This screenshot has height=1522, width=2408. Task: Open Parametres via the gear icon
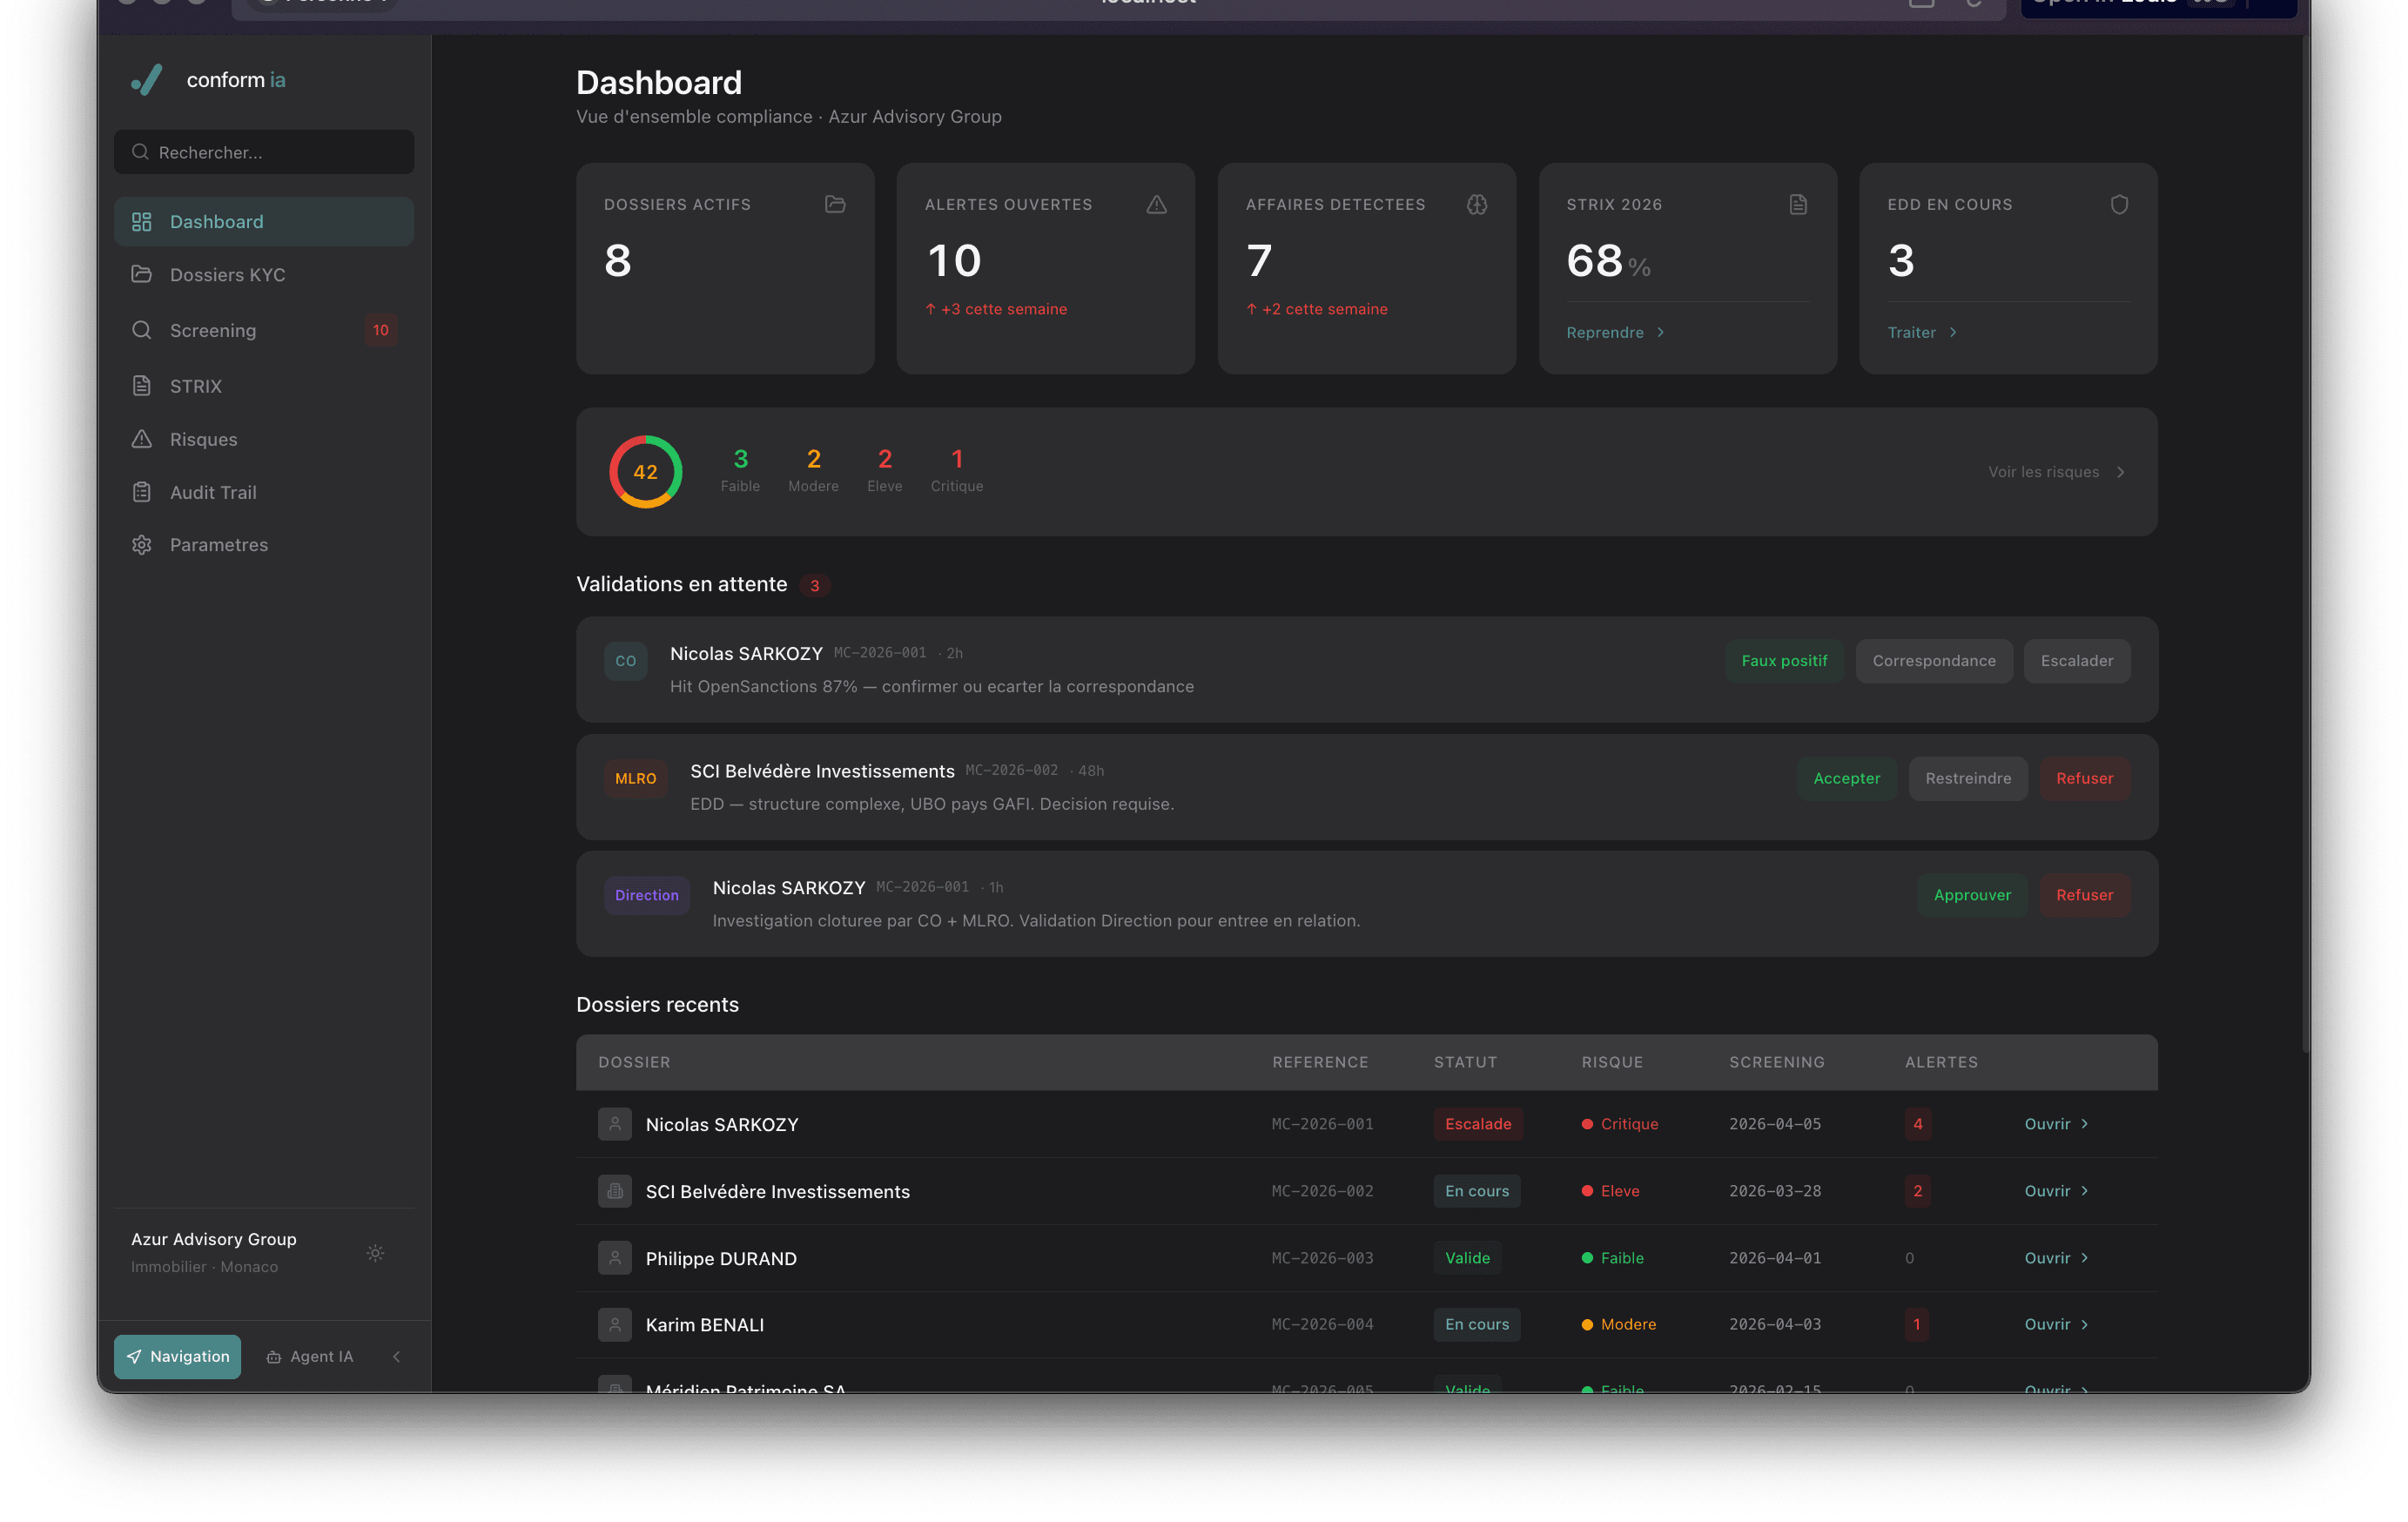click(142, 544)
